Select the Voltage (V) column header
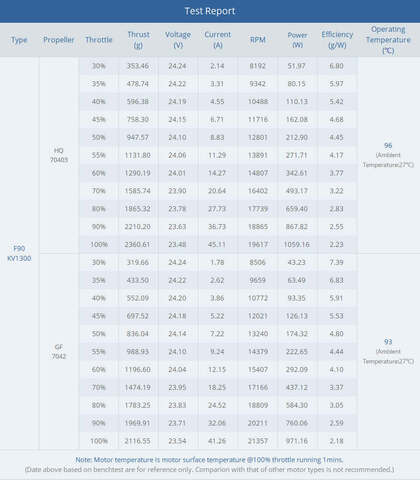The image size is (420, 480). tap(178, 40)
